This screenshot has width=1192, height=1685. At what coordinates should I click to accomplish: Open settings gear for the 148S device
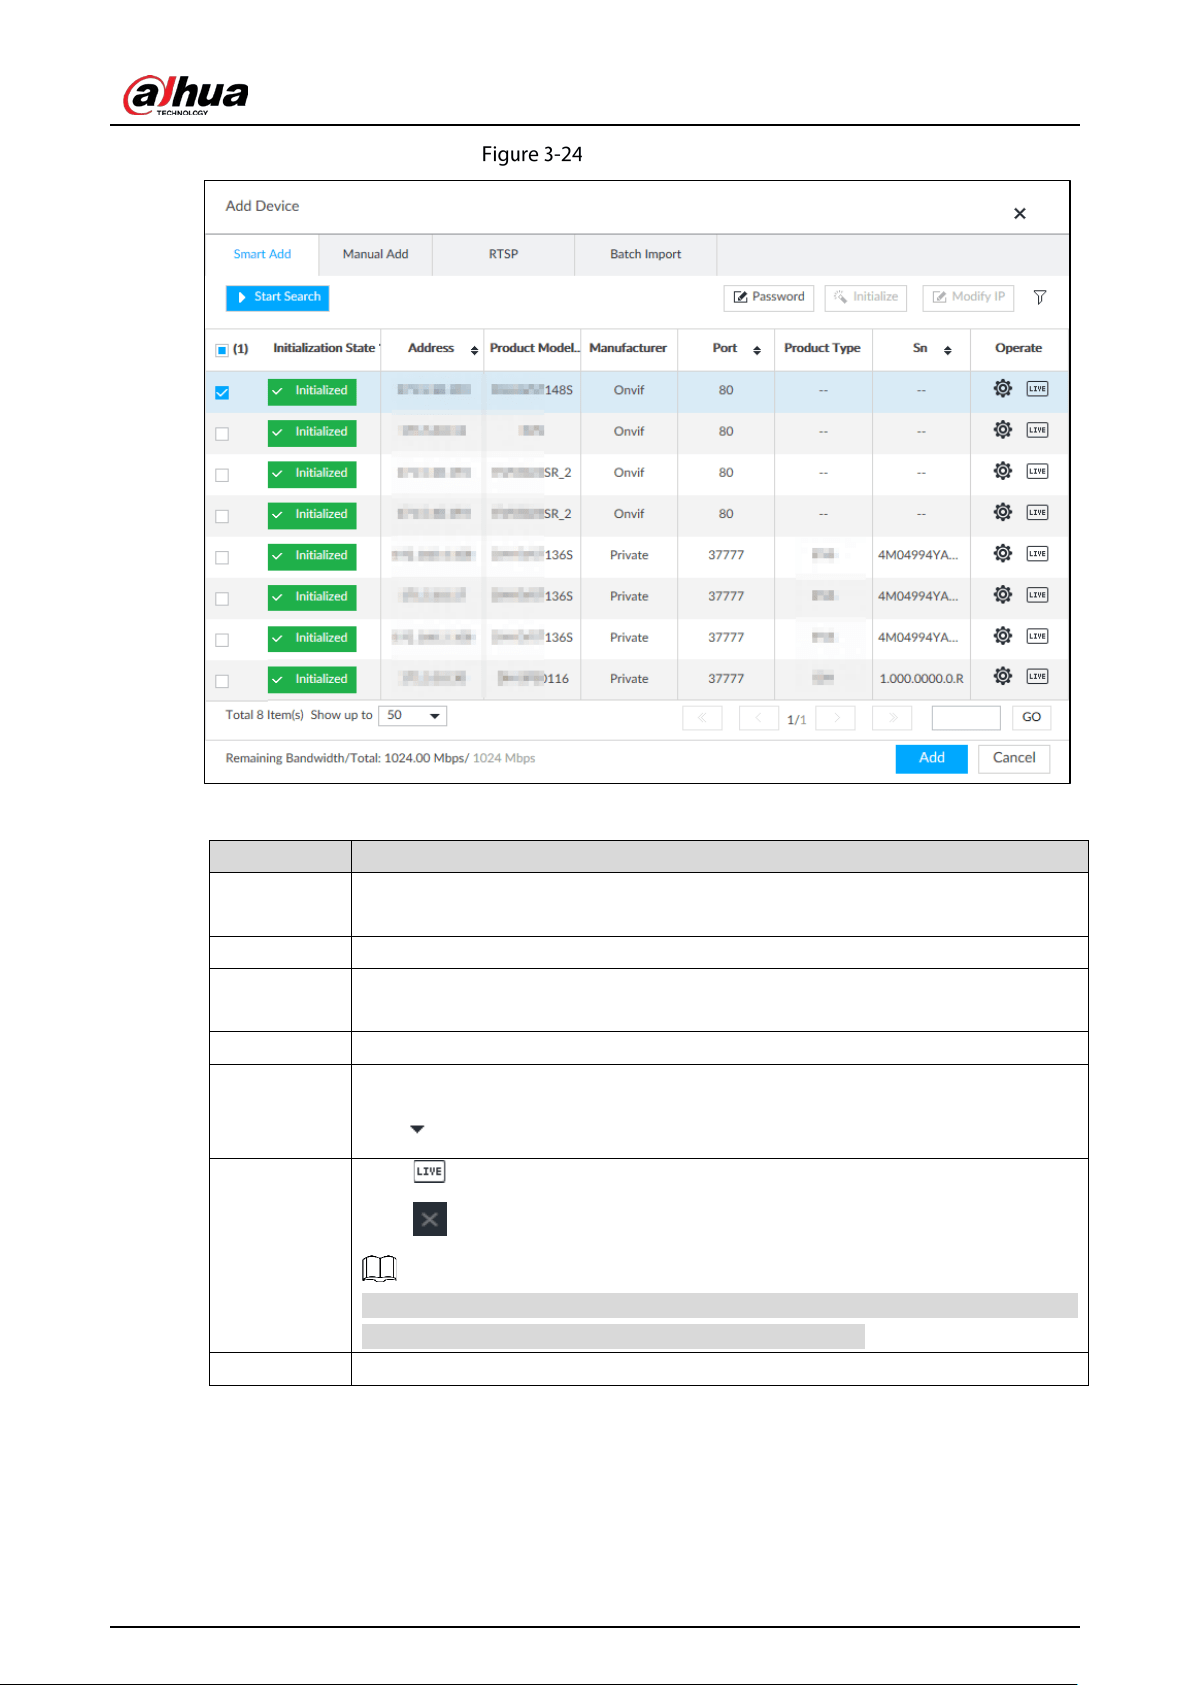click(1002, 389)
